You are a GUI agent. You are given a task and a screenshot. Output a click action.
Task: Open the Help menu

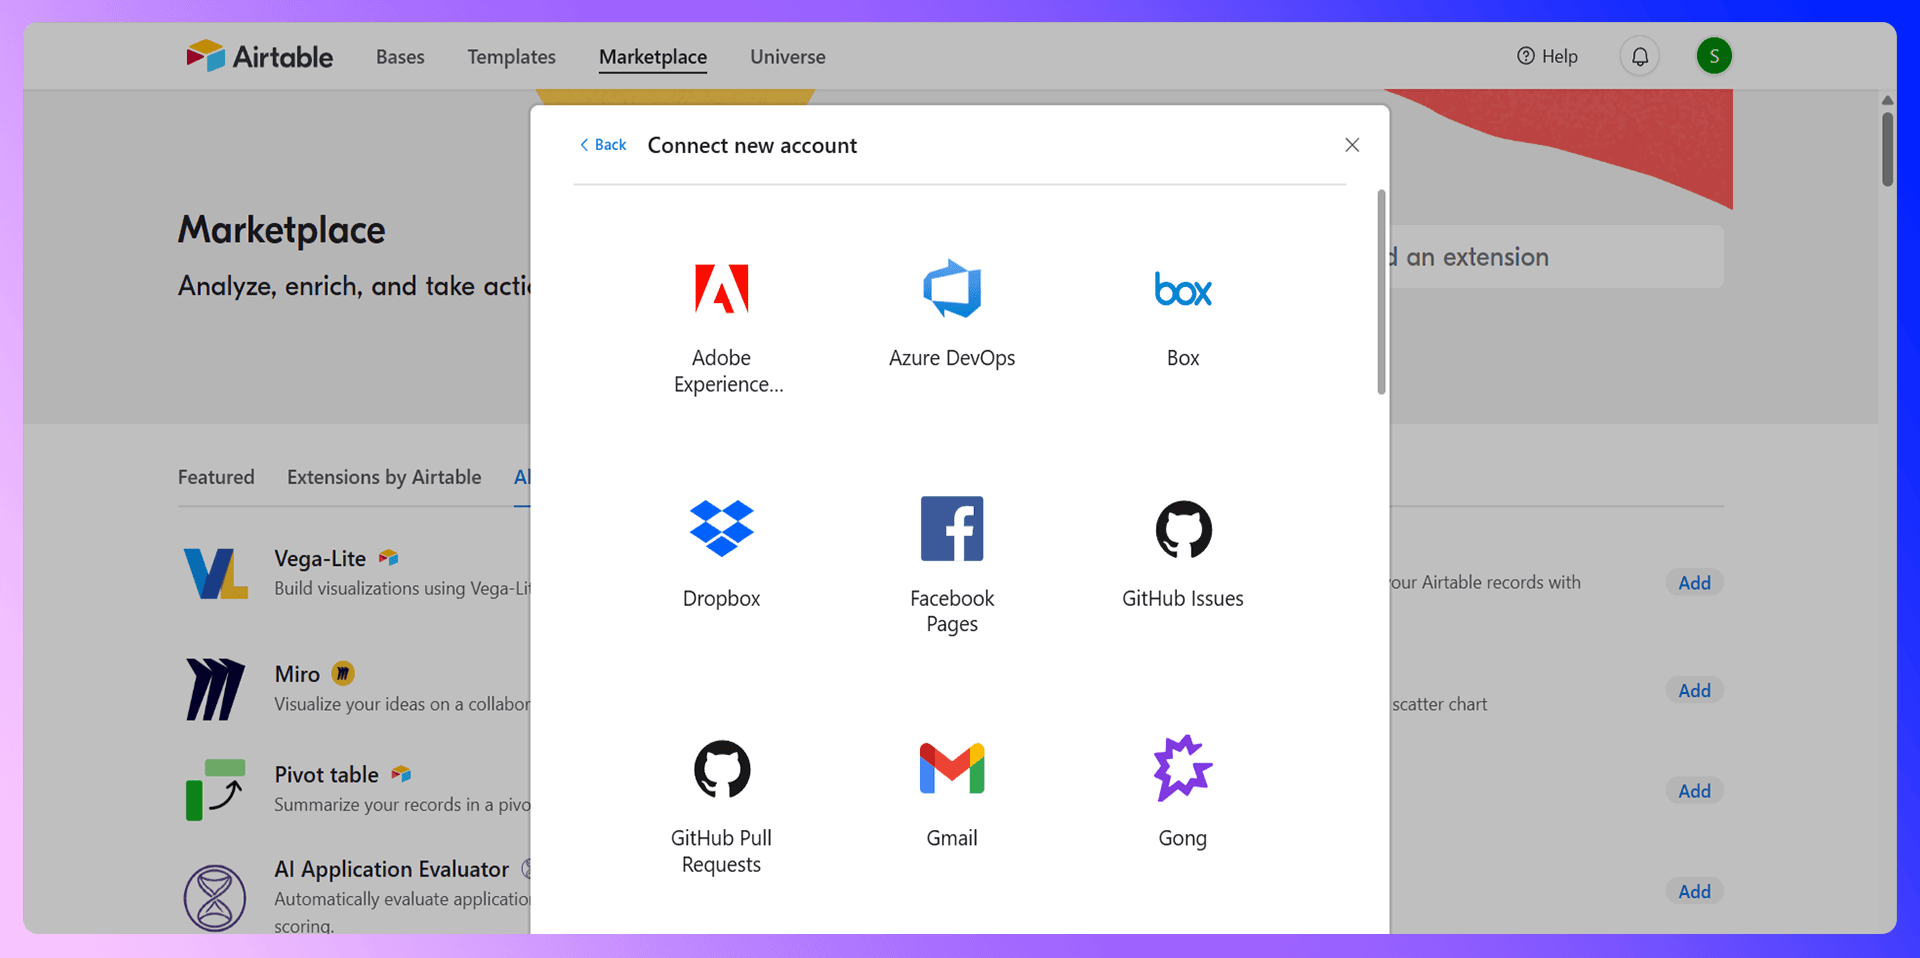coord(1547,56)
